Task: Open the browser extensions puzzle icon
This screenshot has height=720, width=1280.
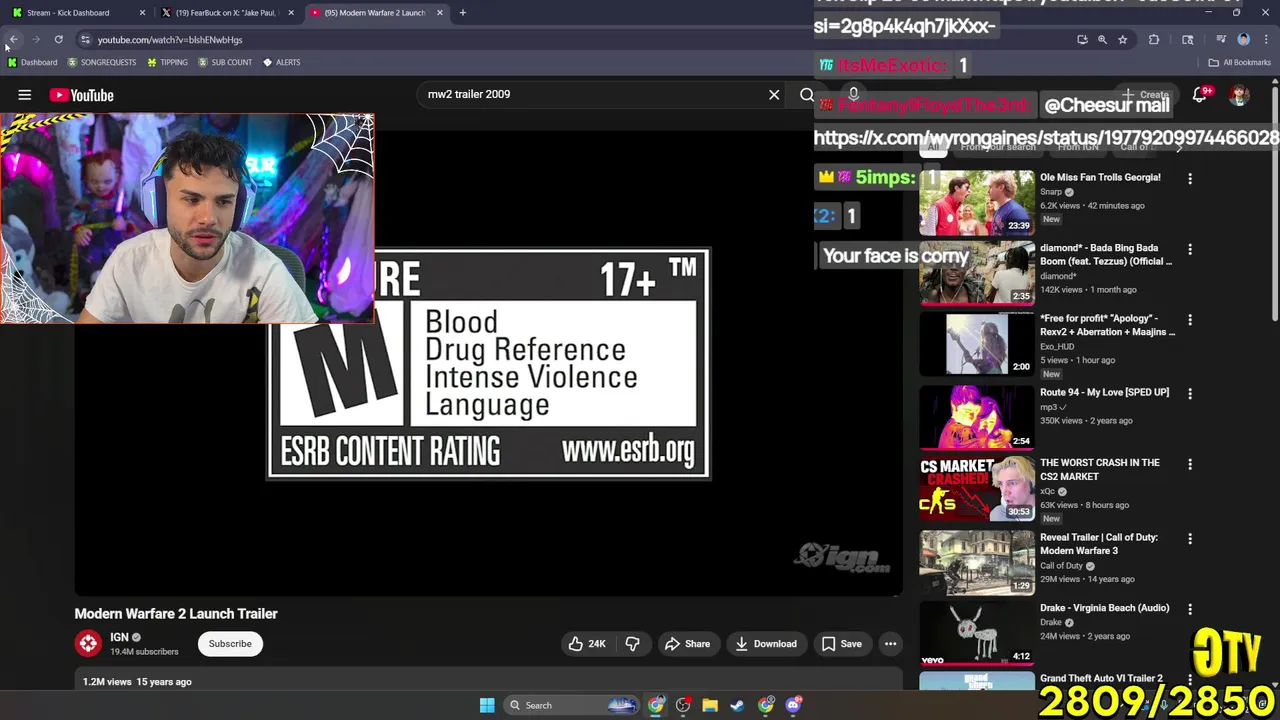Action: tap(1154, 40)
